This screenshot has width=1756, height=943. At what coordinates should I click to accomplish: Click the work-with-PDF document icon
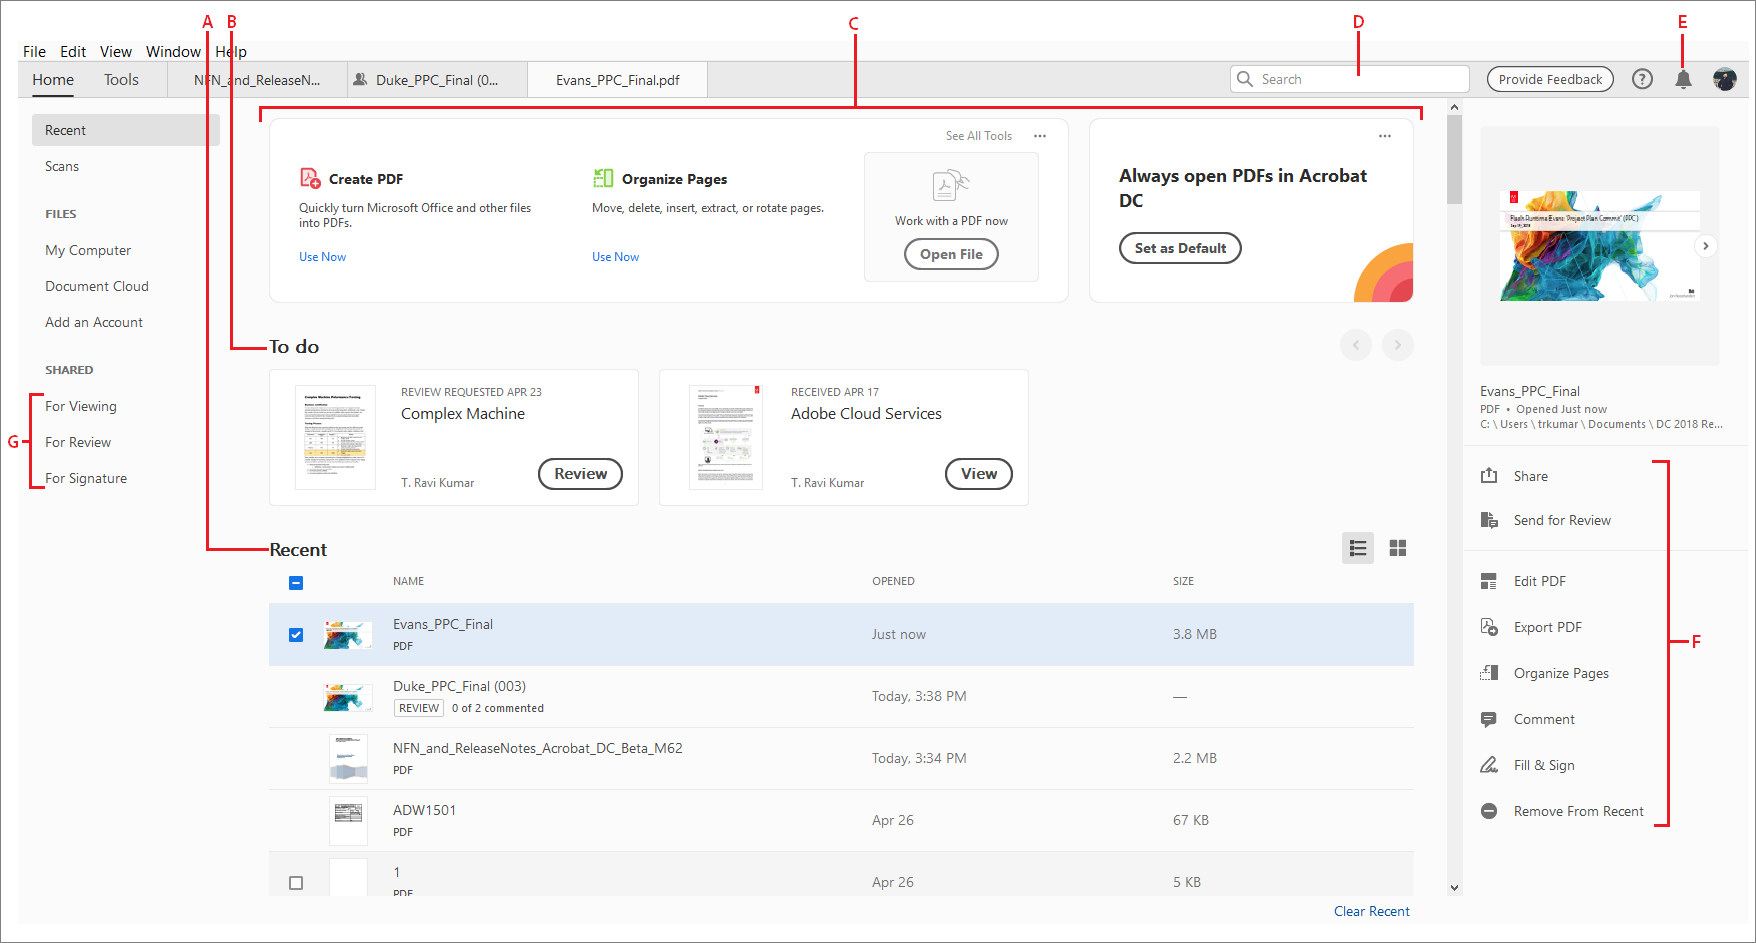pyautogui.click(x=951, y=186)
